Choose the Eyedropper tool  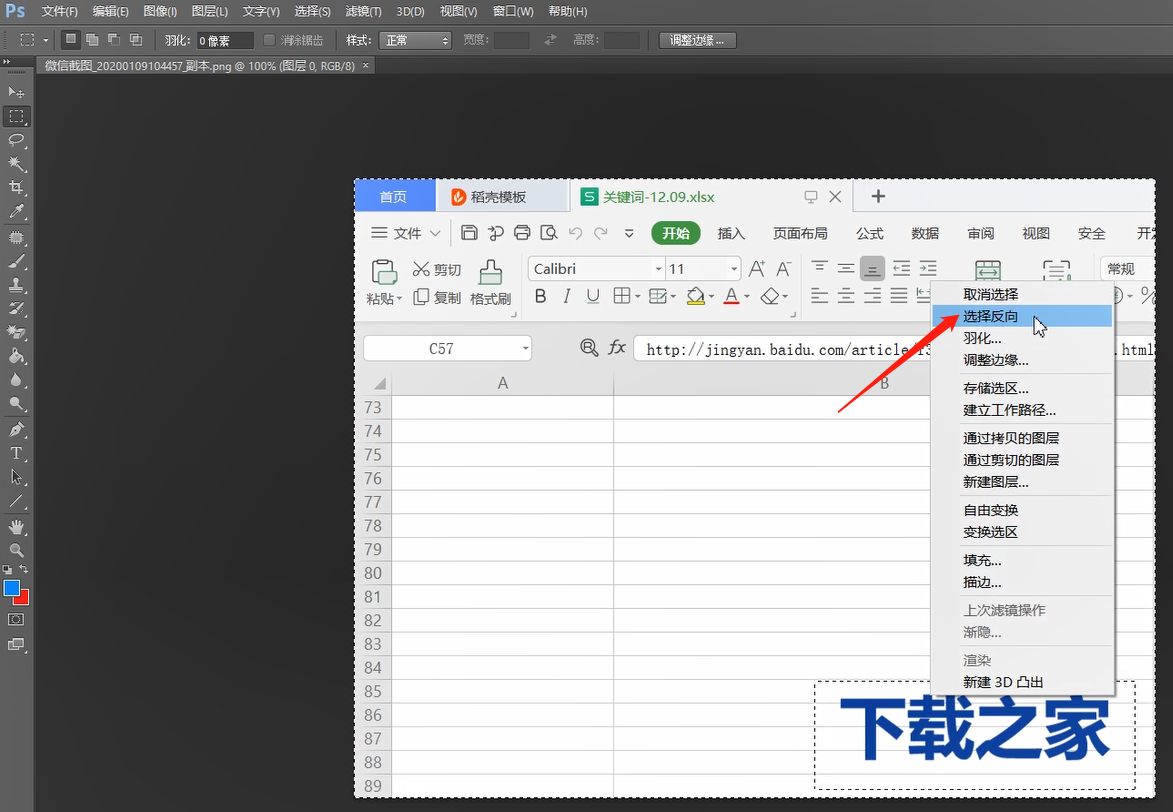(16, 212)
